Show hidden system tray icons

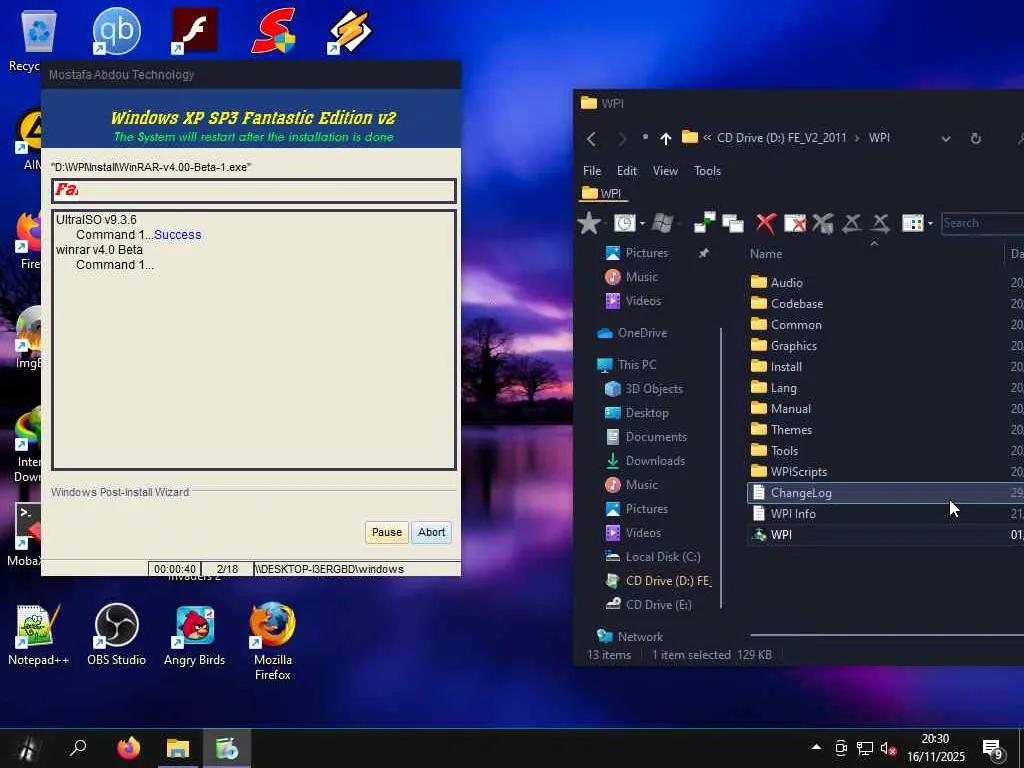pyautogui.click(x=816, y=748)
